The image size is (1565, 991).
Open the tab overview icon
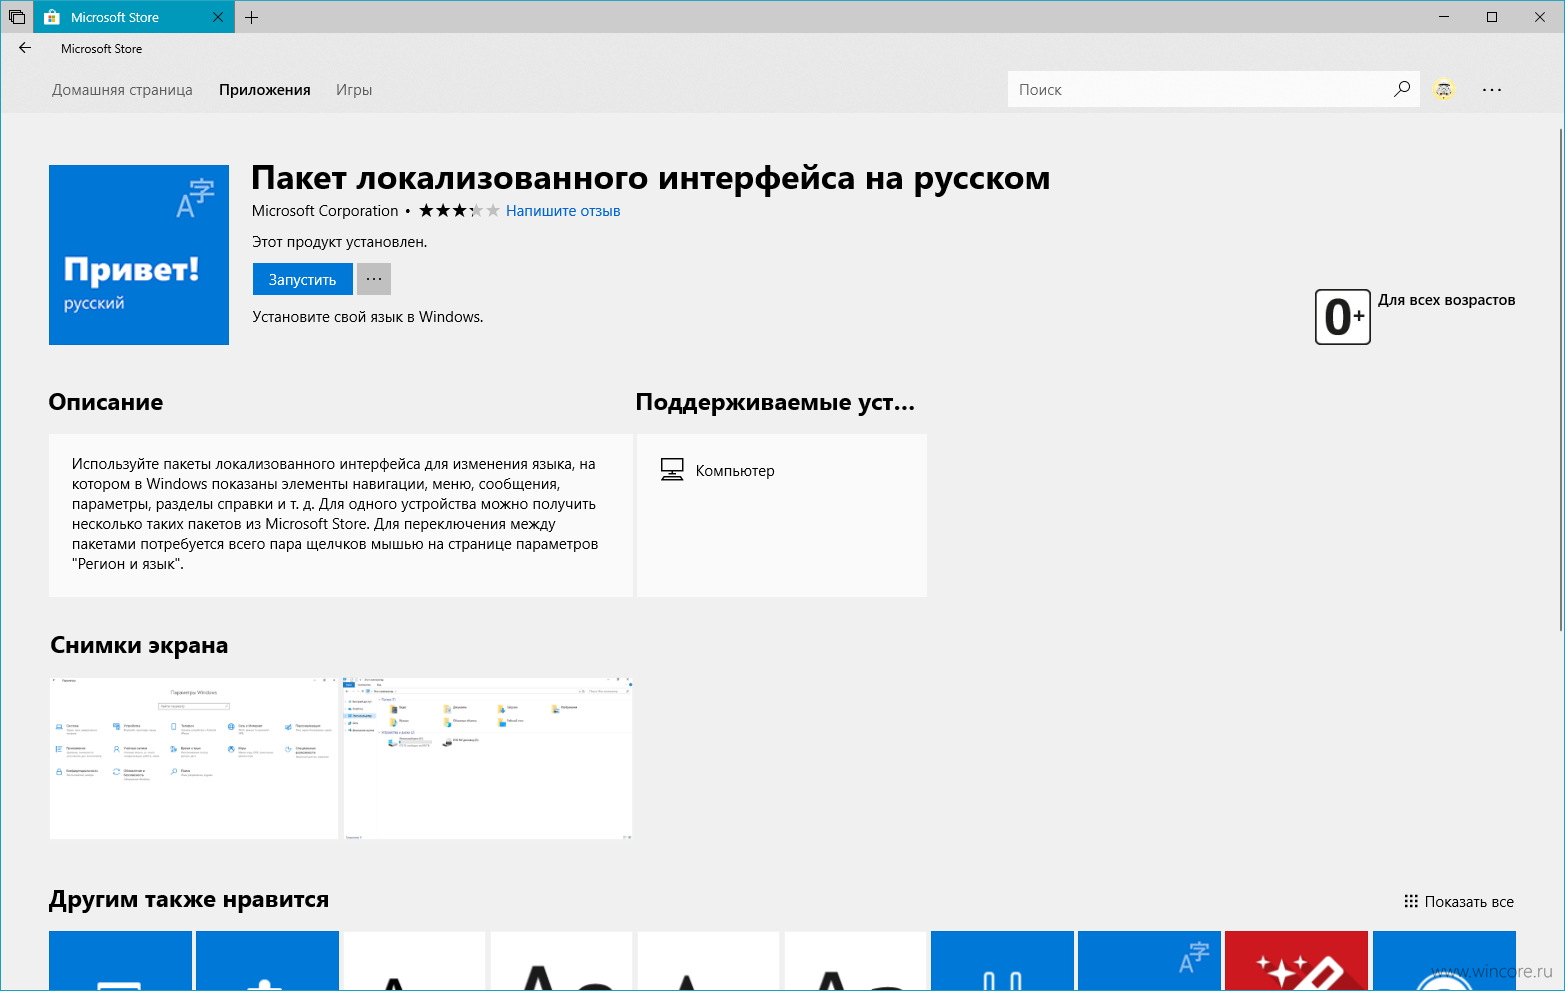click(x=17, y=17)
